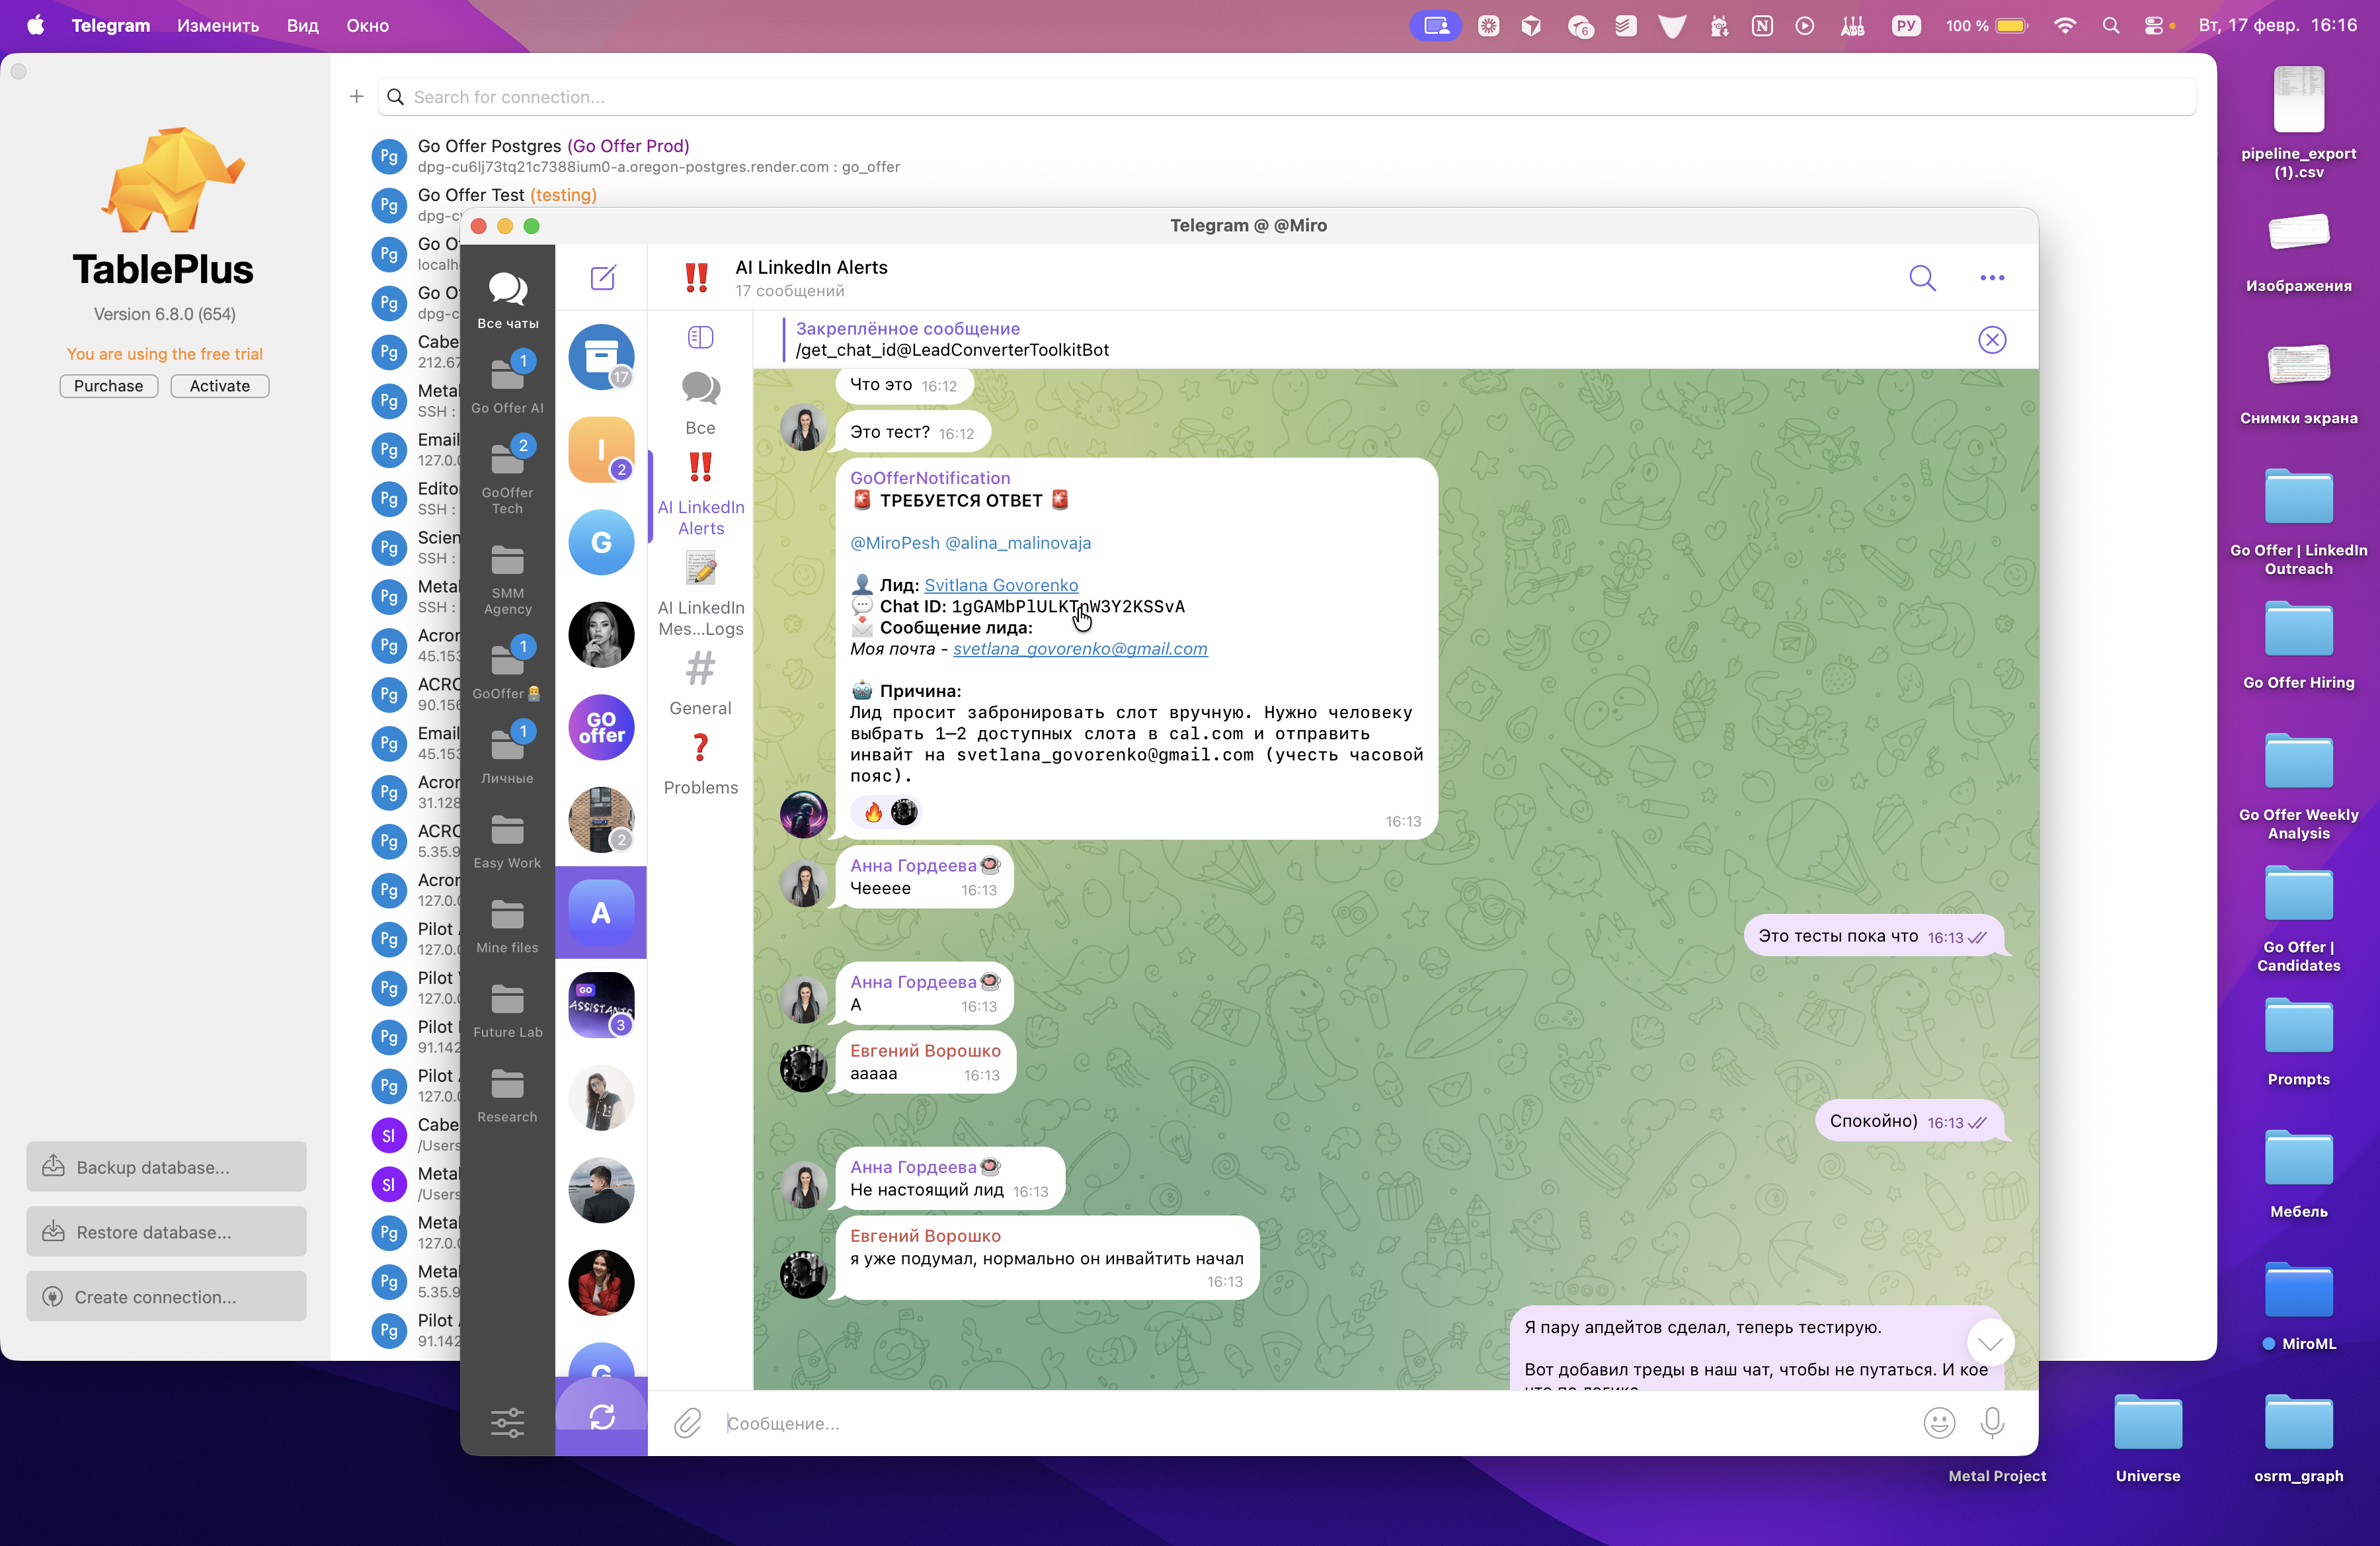
Task: Open the emoji picker smiley icon
Action: (1938, 1422)
